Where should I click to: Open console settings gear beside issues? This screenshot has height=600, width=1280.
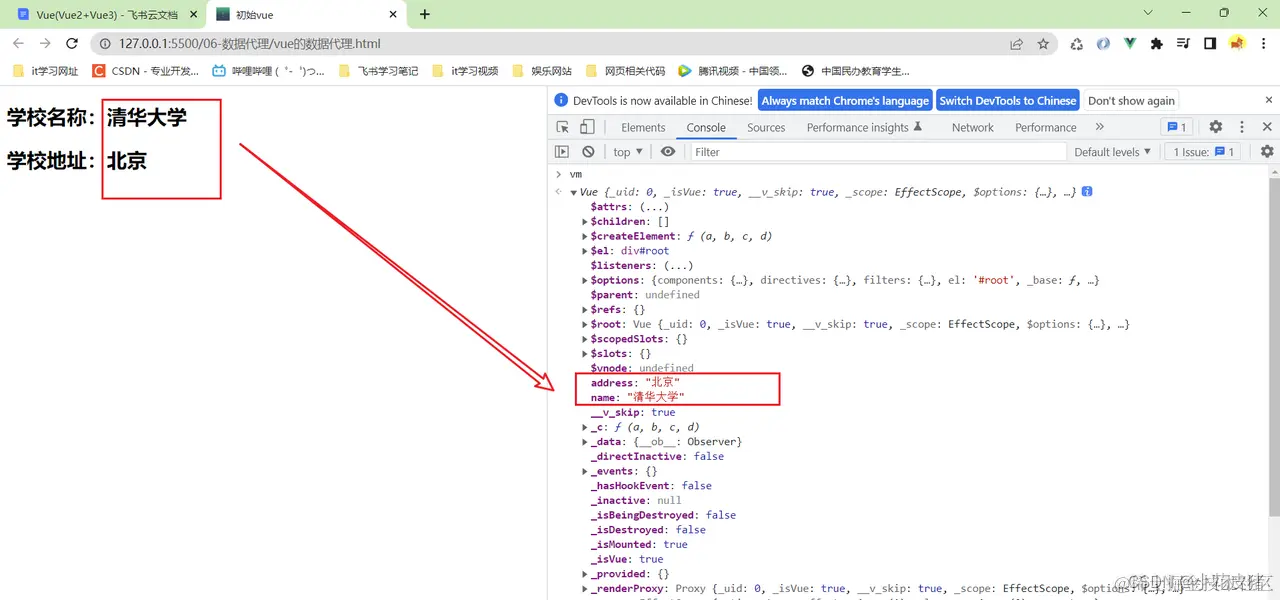[x=1267, y=152]
